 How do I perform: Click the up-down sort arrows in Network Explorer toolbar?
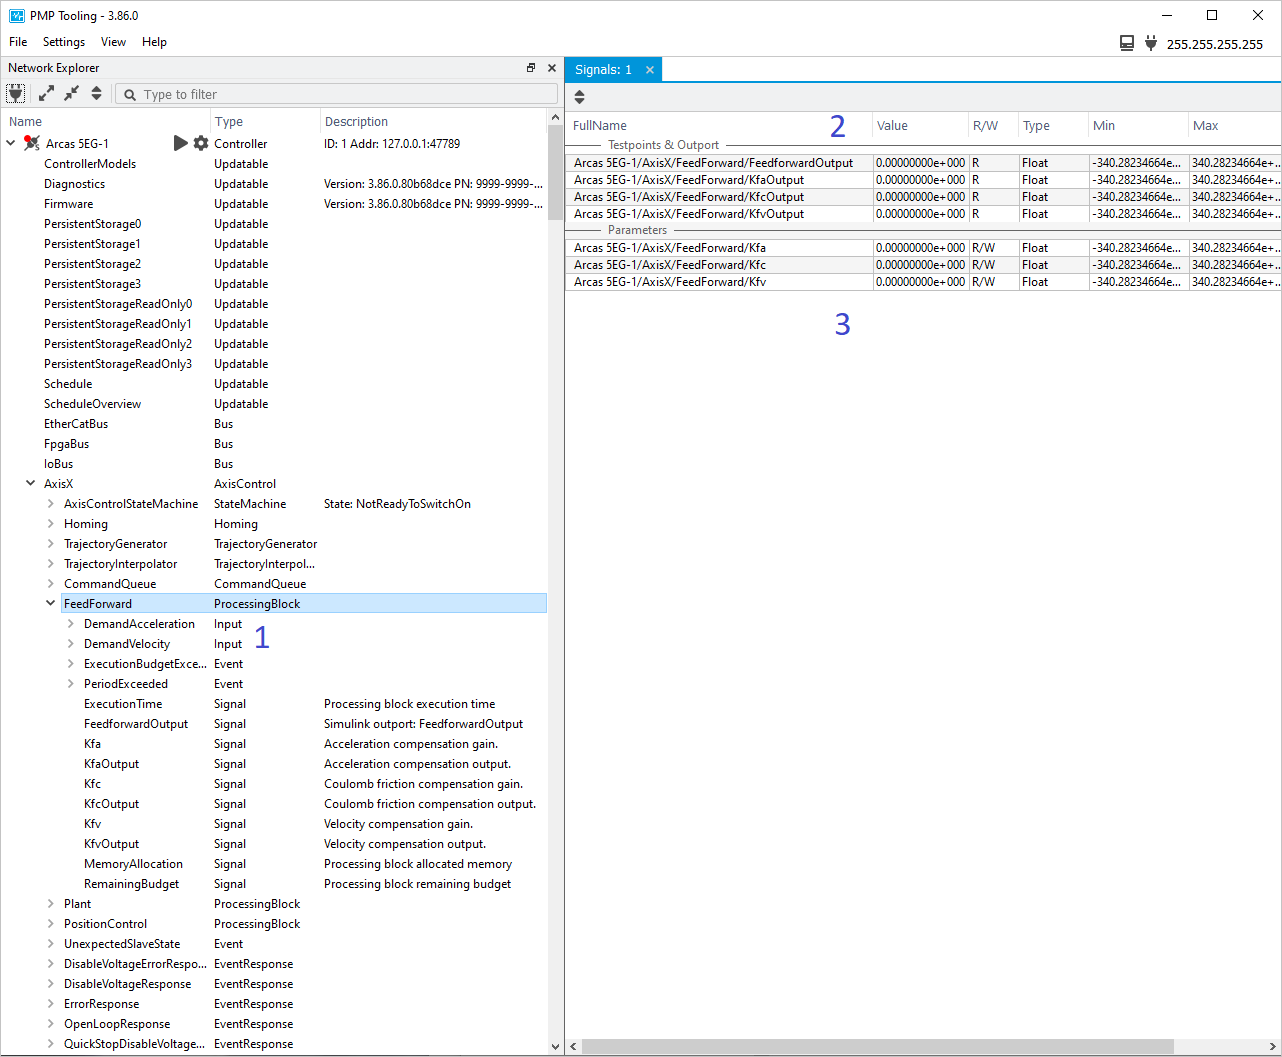tap(96, 93)
